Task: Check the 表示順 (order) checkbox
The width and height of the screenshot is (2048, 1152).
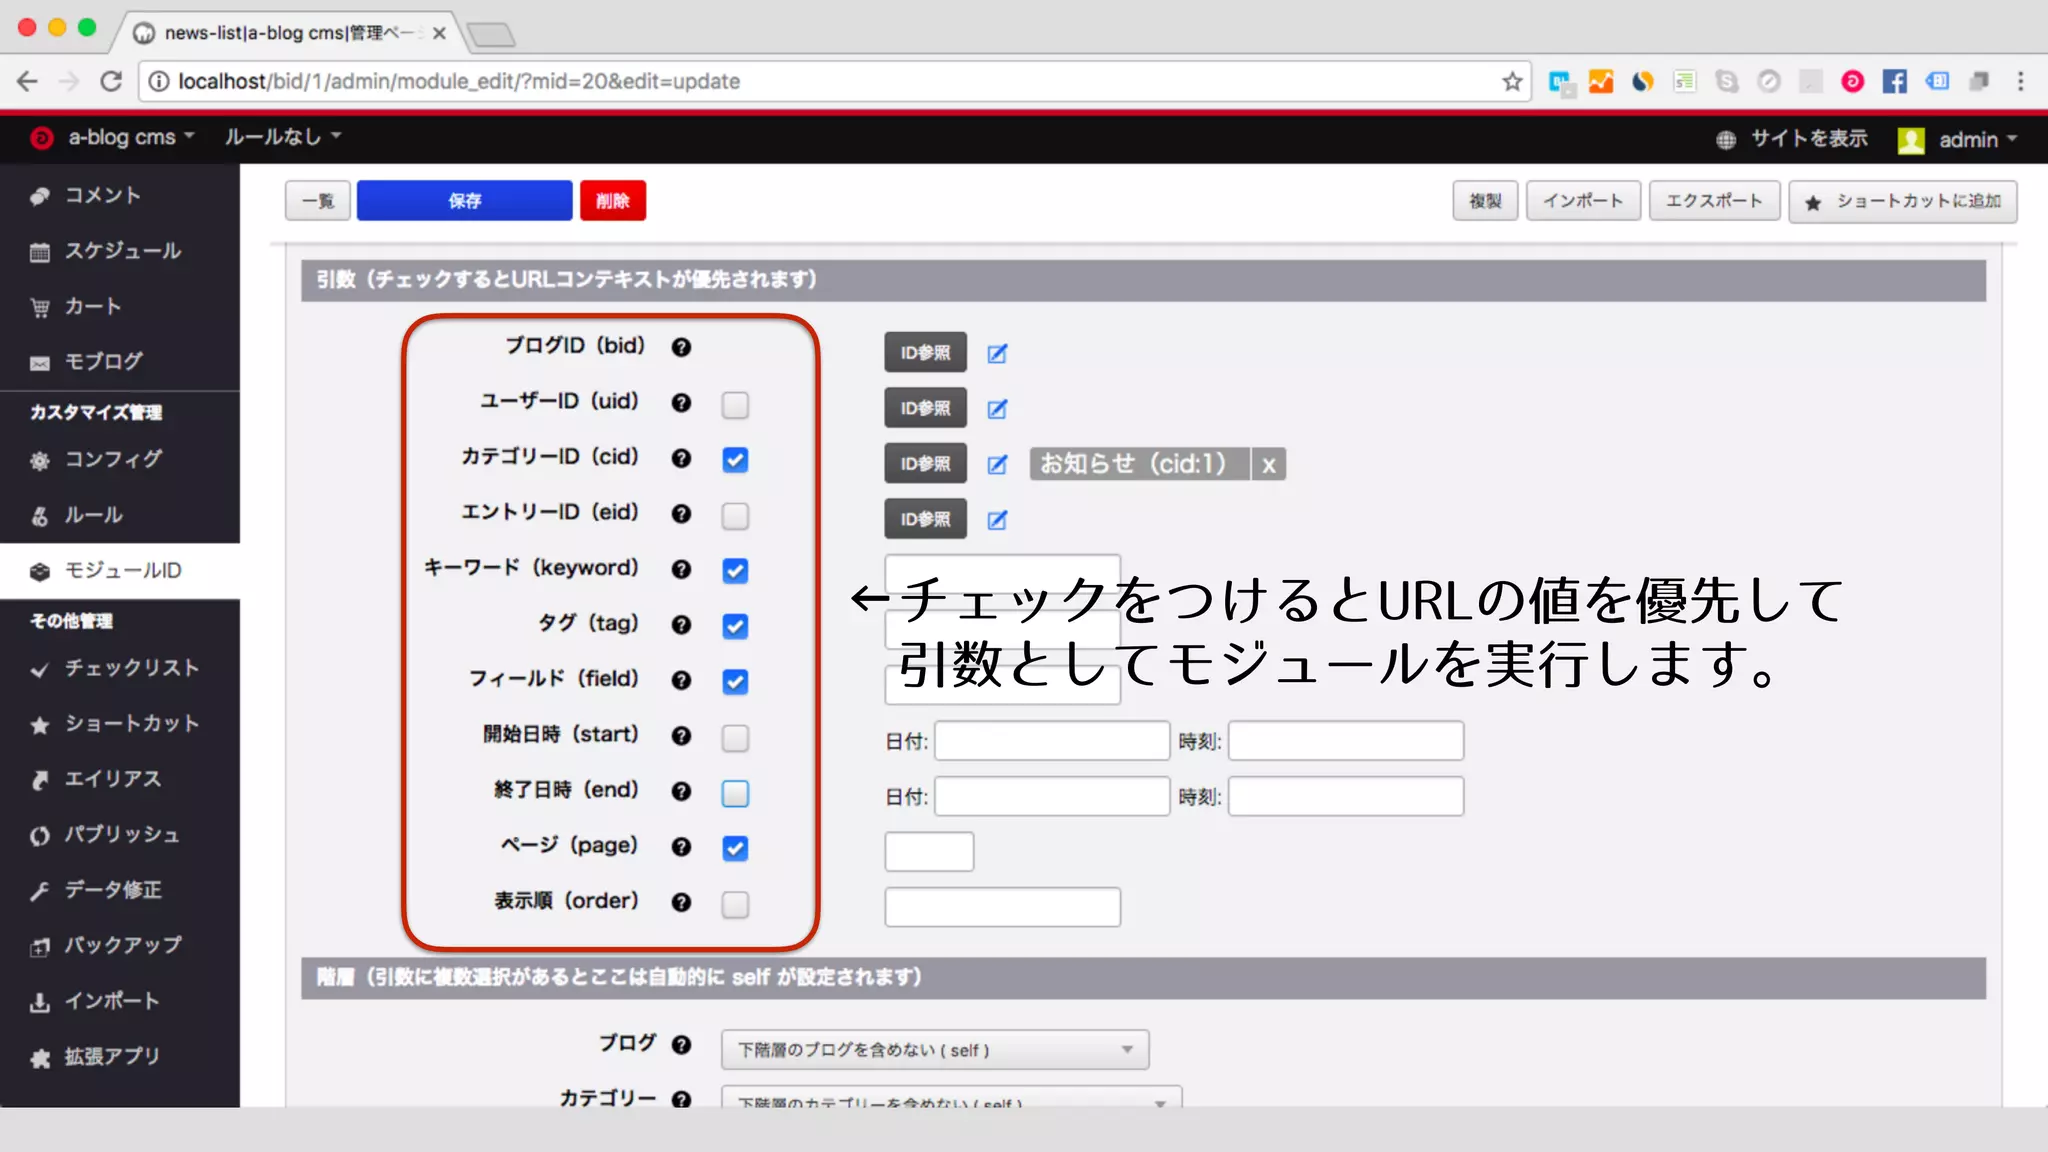Action: coord(735,904)
